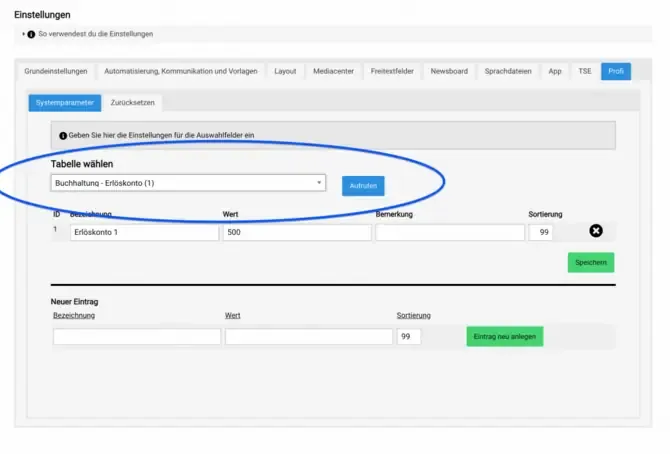Click 'Eintrag neu anlegen' button
Viewport: 670px width, 454px height.
pos(505,336)
